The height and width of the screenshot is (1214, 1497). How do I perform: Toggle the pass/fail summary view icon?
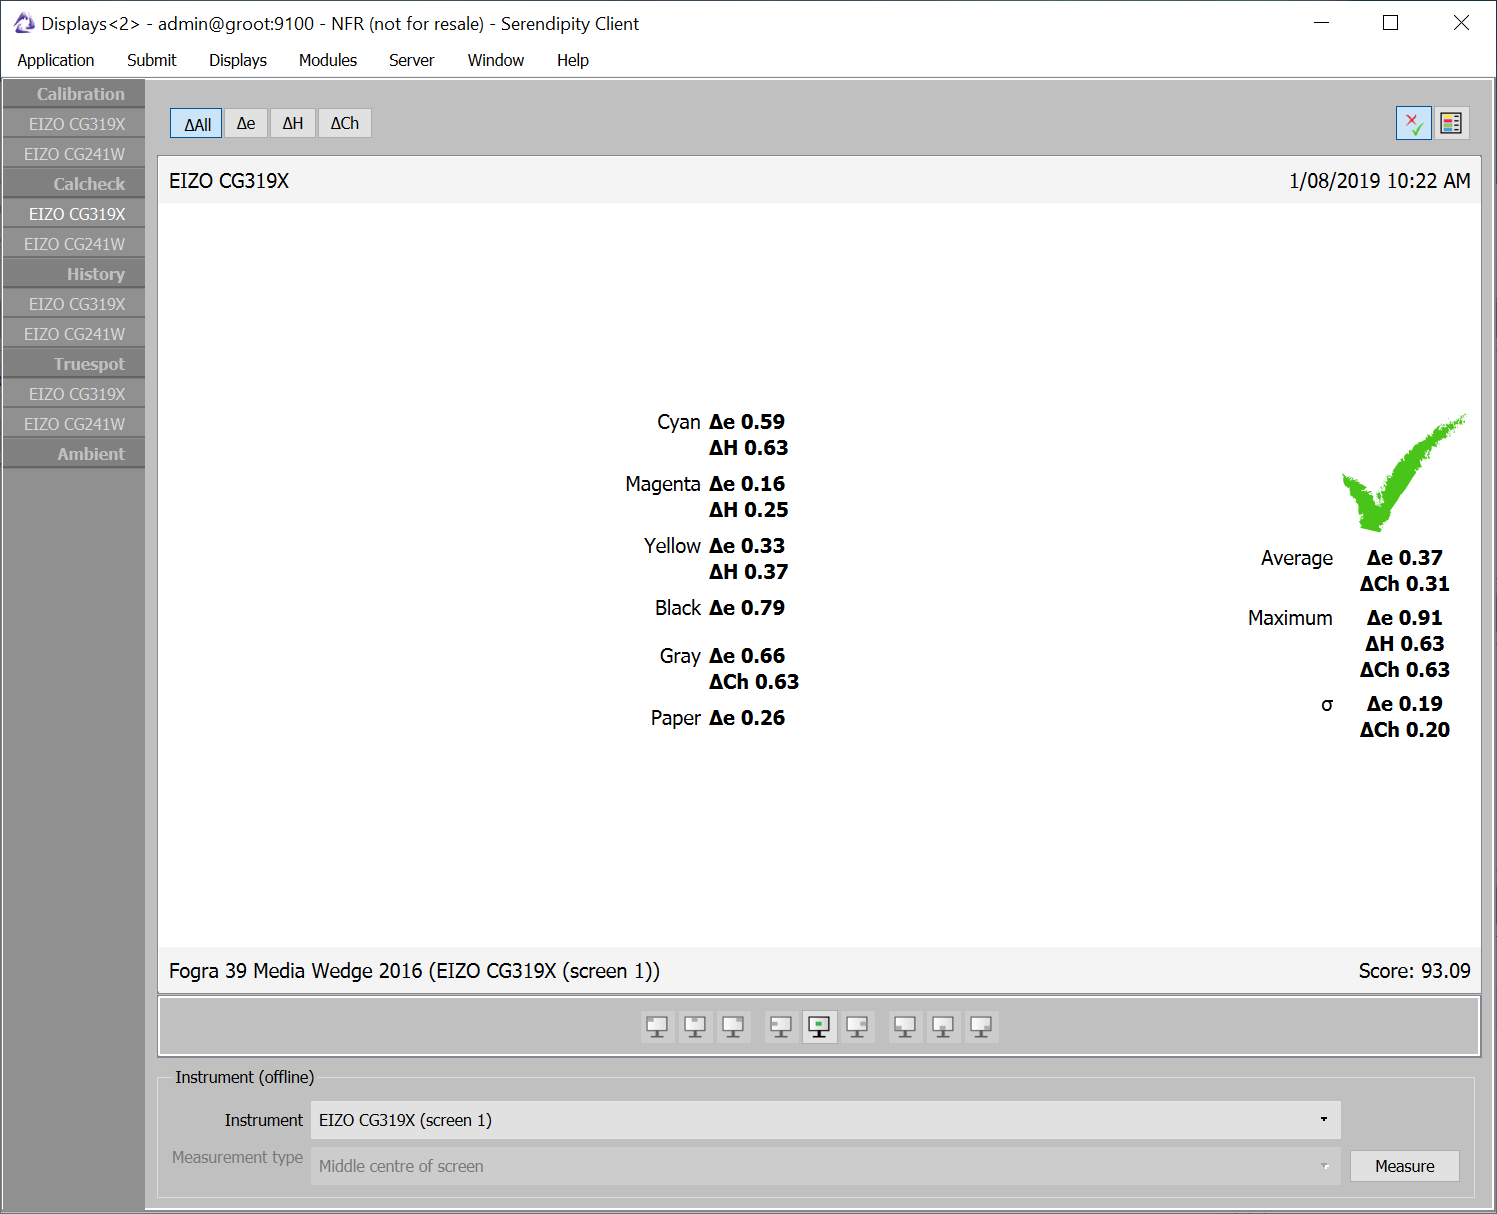click(x=1413, y=123)
